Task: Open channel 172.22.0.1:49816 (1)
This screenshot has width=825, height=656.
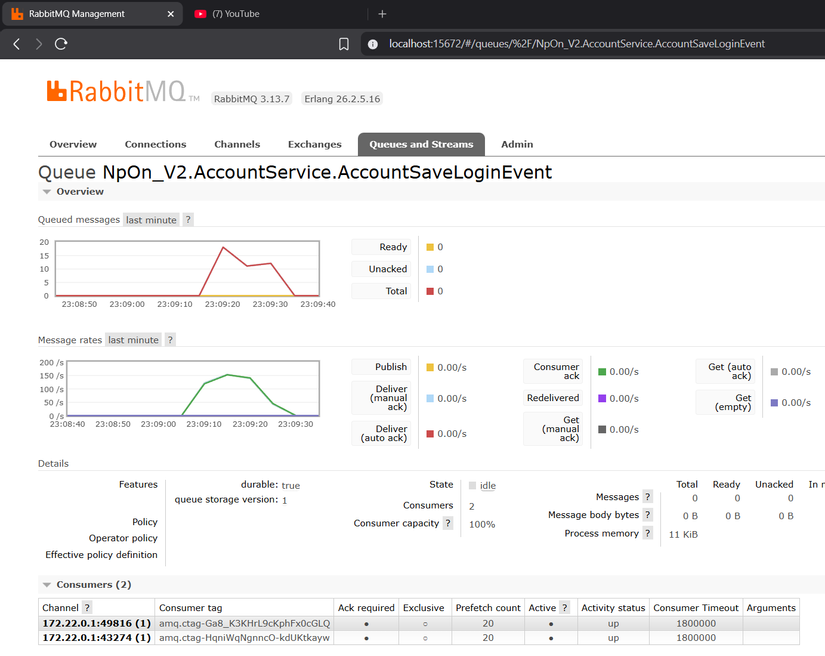Action: pyautogui.click(x=97, y=623)
